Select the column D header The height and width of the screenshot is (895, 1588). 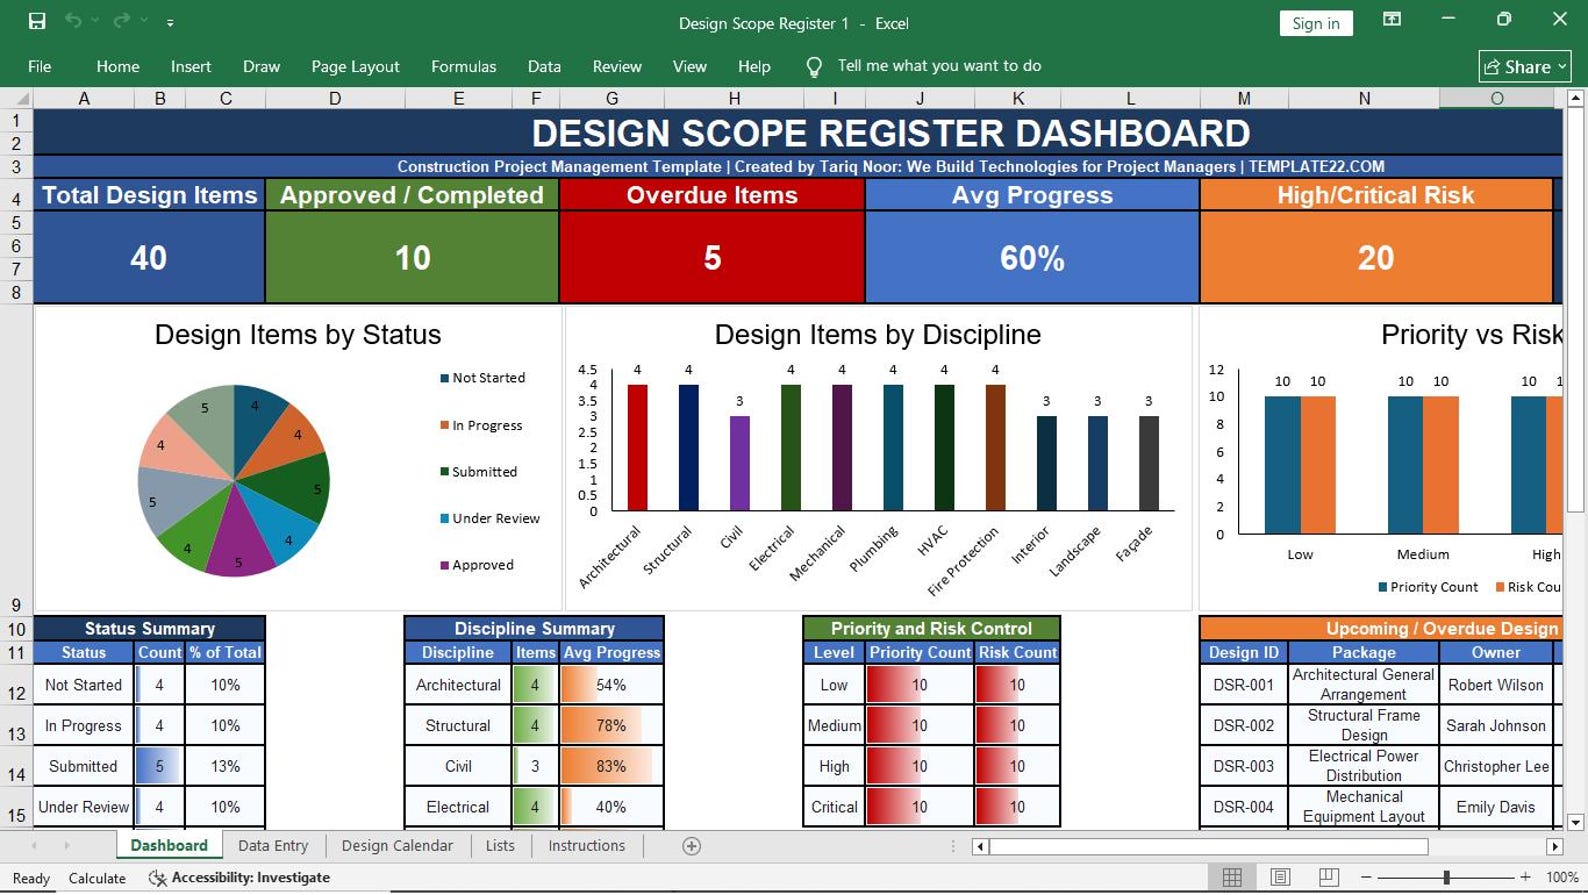(335, 98)
